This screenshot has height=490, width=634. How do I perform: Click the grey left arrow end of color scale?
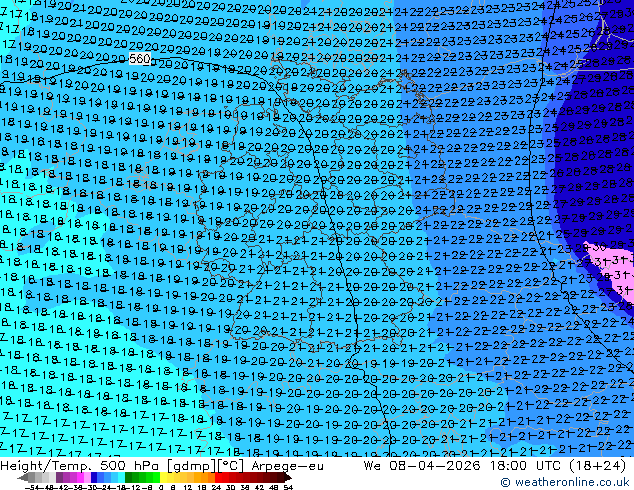pos(23,478)
